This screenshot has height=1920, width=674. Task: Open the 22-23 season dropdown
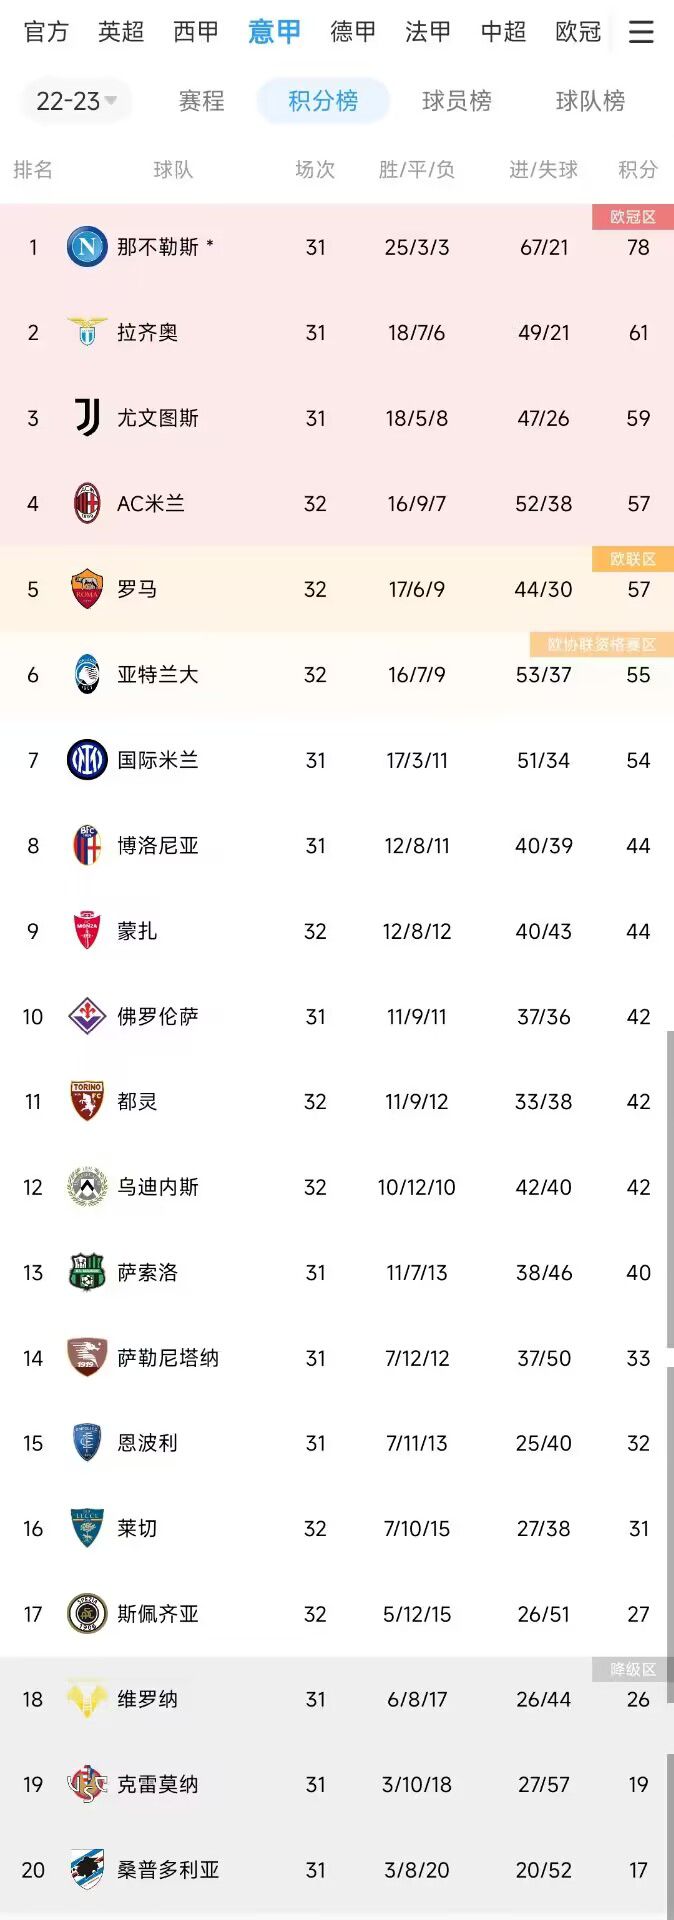click(x=77, y=101)
